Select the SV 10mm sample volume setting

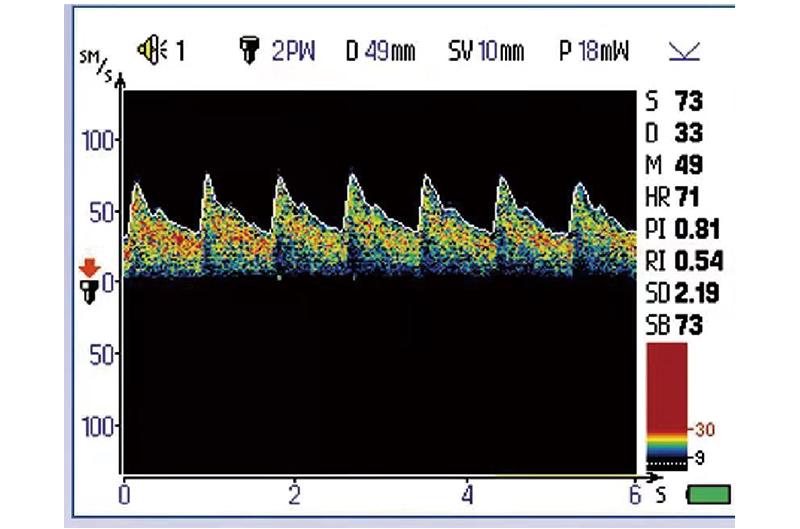click(x=485, y=51)
